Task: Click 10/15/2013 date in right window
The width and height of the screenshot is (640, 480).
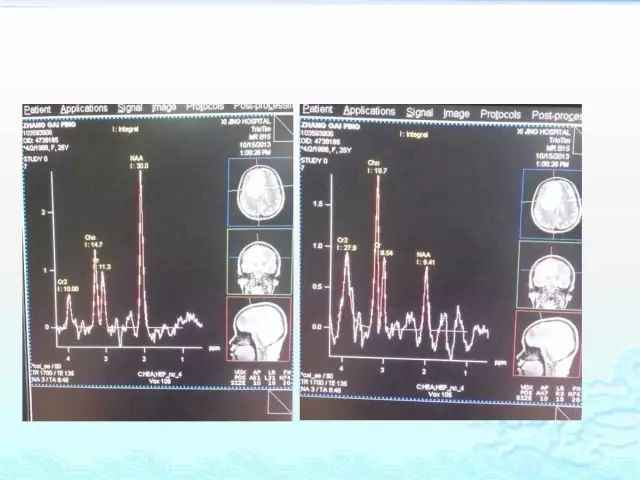Action: (x=552, y=156)
